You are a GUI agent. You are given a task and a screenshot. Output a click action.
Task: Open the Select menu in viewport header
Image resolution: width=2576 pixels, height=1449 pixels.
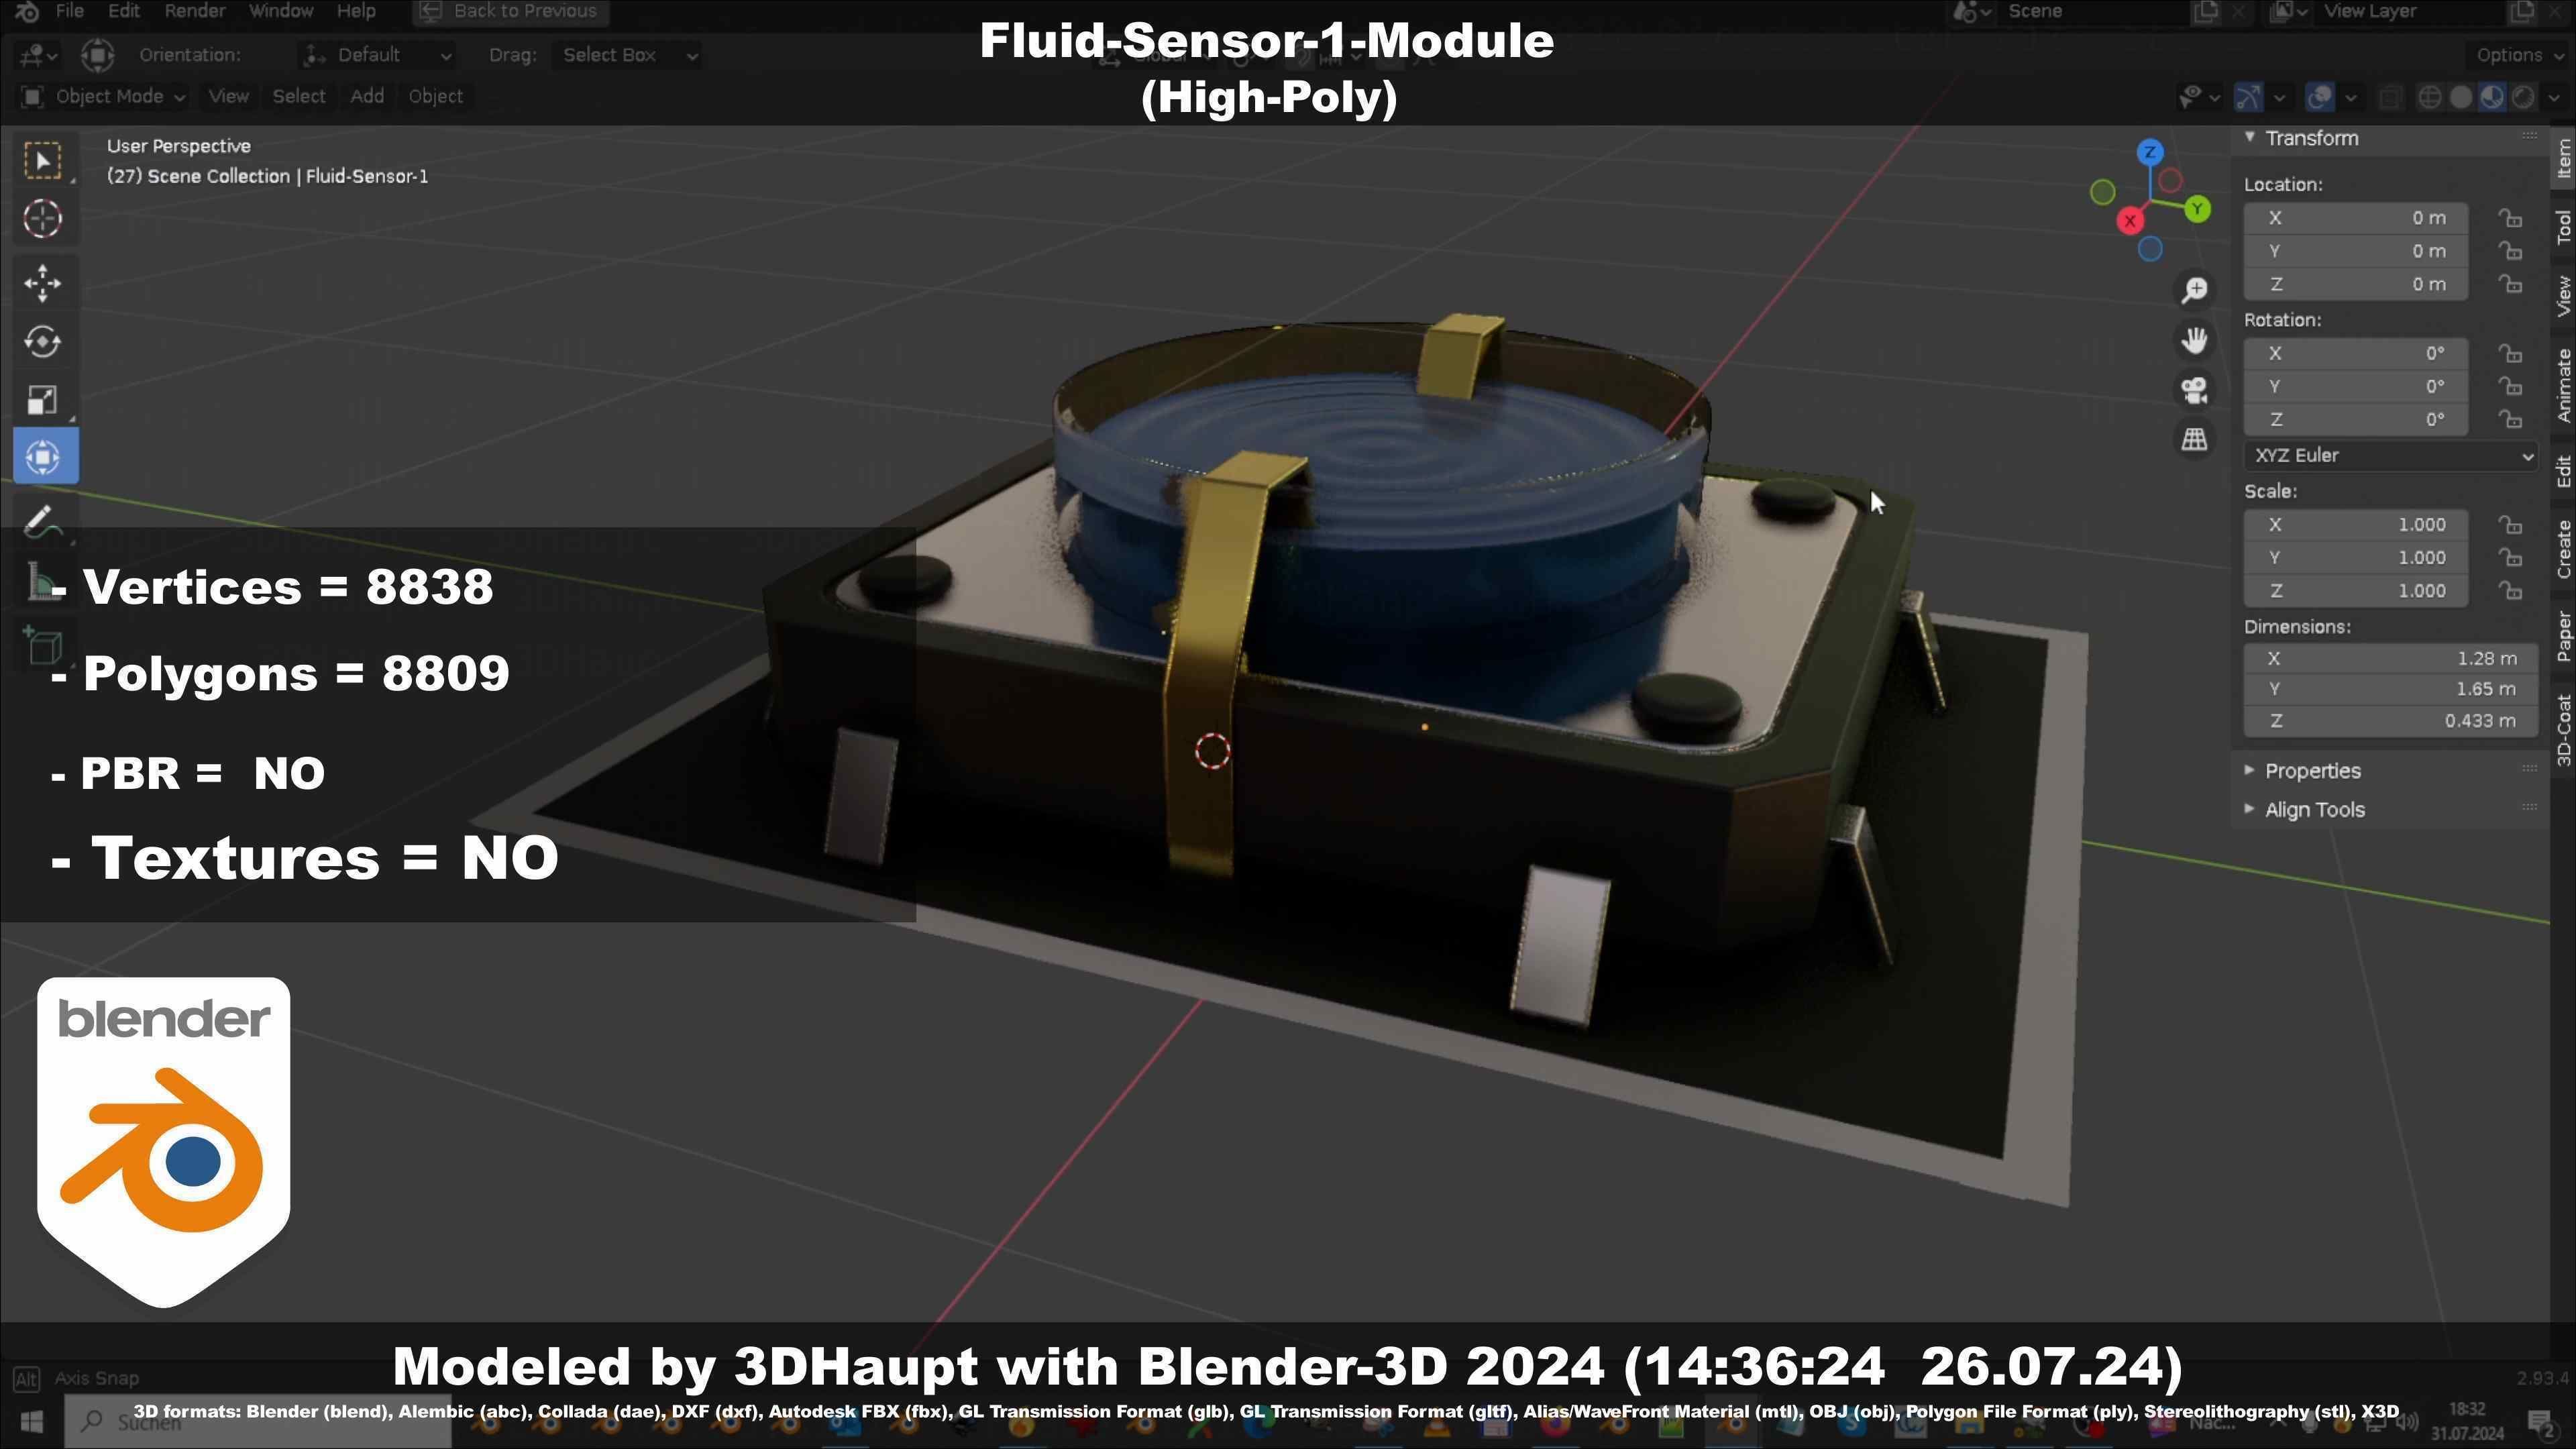[299, 97]
